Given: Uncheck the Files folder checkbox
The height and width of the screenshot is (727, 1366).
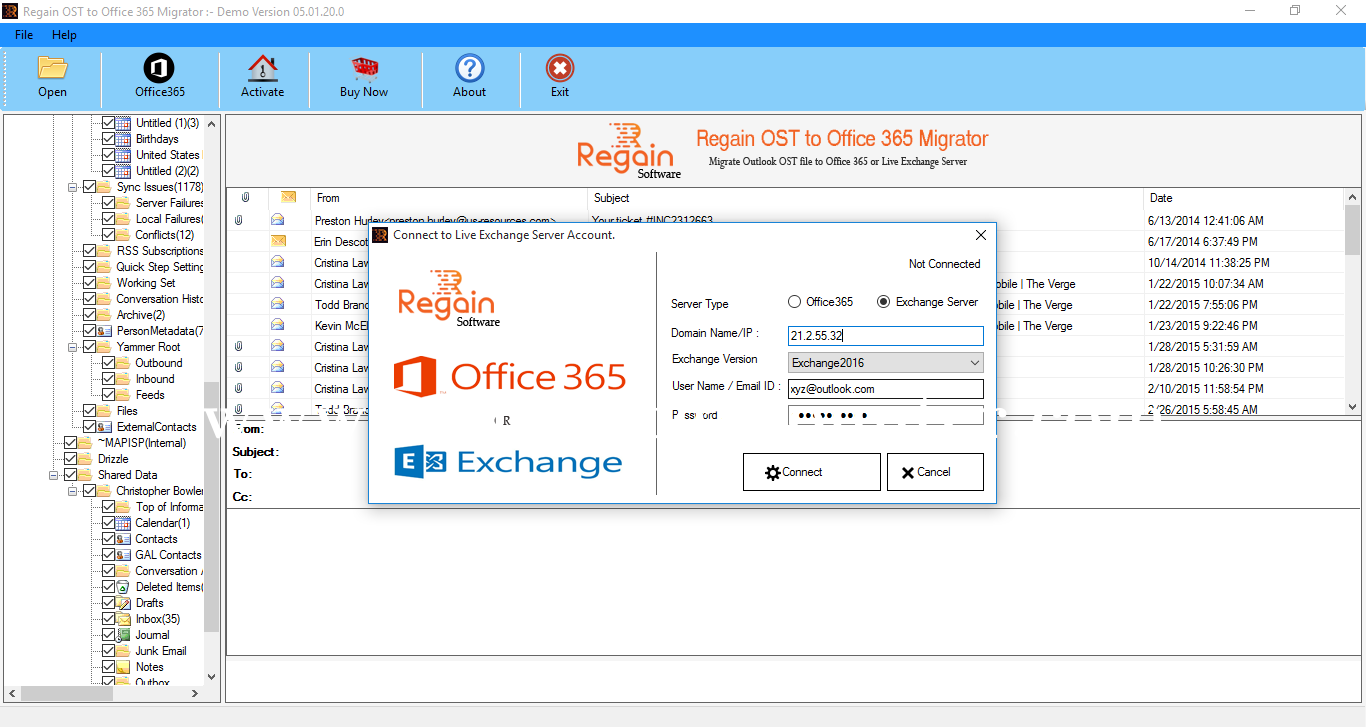Looking at the screenshot, I should [89, 411].
